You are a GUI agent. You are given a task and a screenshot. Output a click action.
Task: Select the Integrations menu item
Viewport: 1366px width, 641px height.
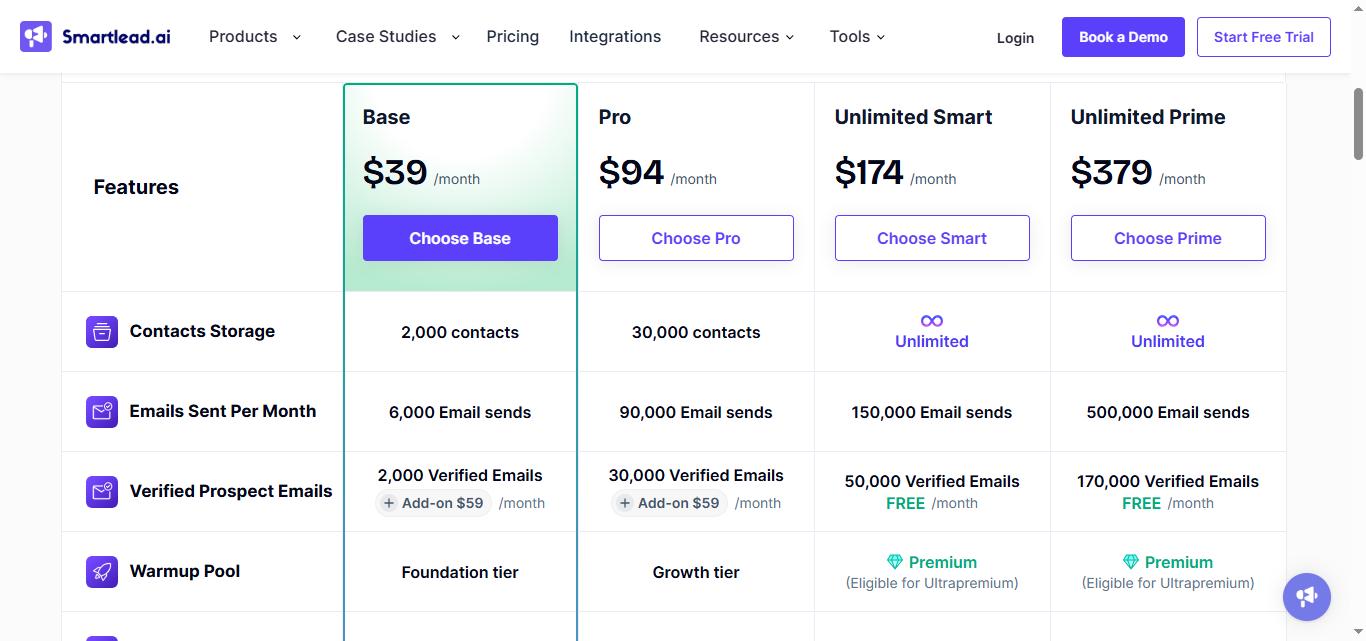pyautogui.click(x=614, y=36)
